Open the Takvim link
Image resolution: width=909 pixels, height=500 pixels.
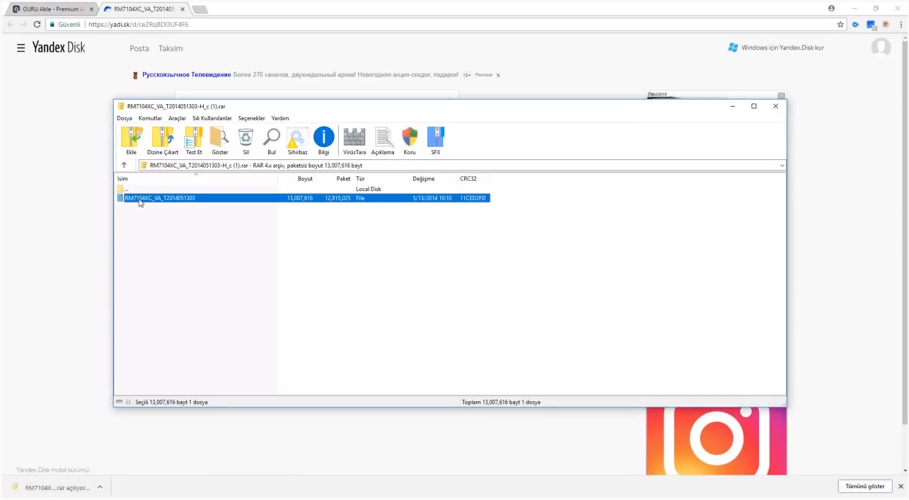[170, 49]
